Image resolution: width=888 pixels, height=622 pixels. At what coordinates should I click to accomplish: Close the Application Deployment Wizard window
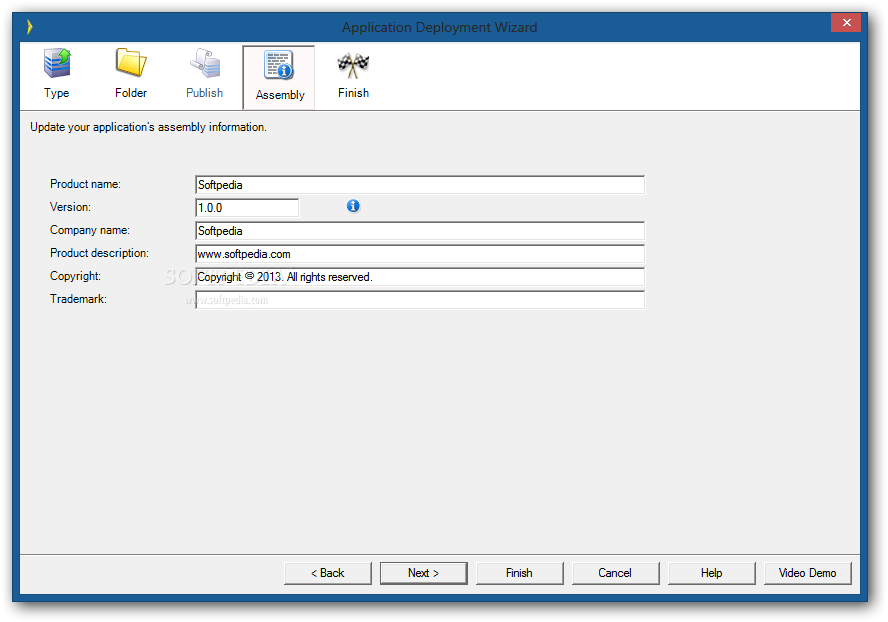tap(847, 23)
